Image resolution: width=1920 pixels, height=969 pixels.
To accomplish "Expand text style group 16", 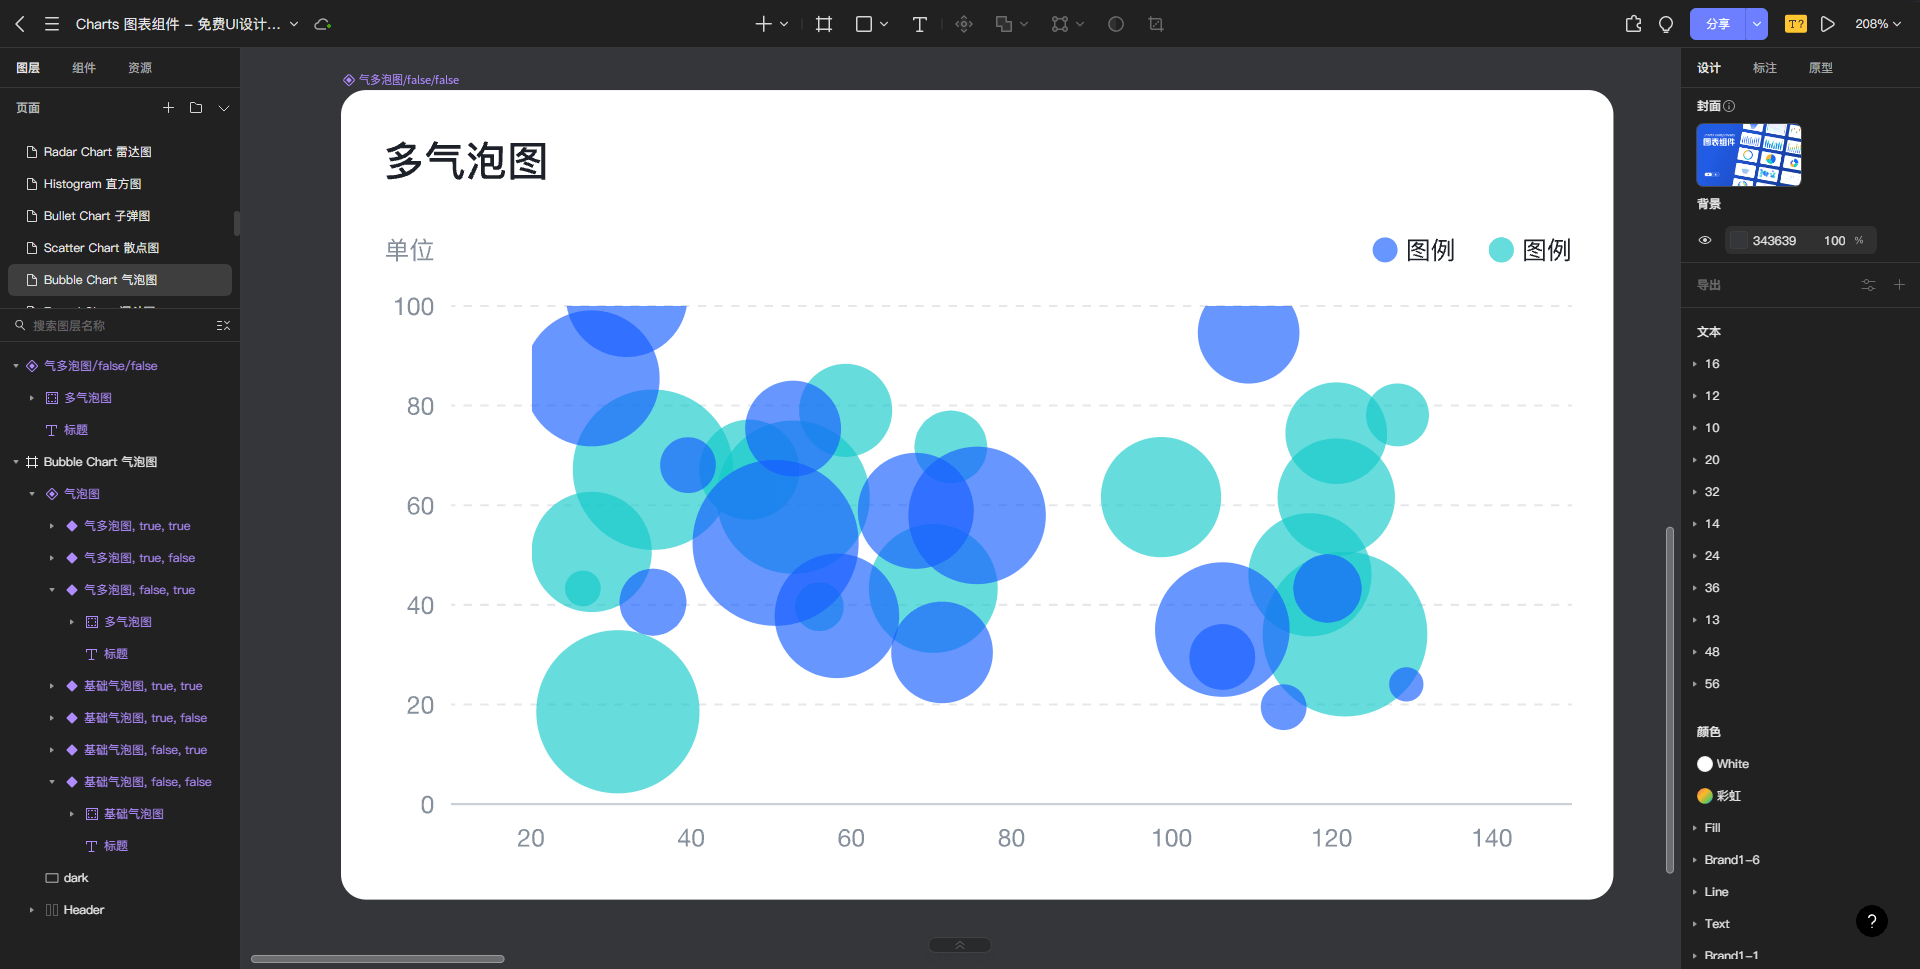I will [x=1695, y=364].
